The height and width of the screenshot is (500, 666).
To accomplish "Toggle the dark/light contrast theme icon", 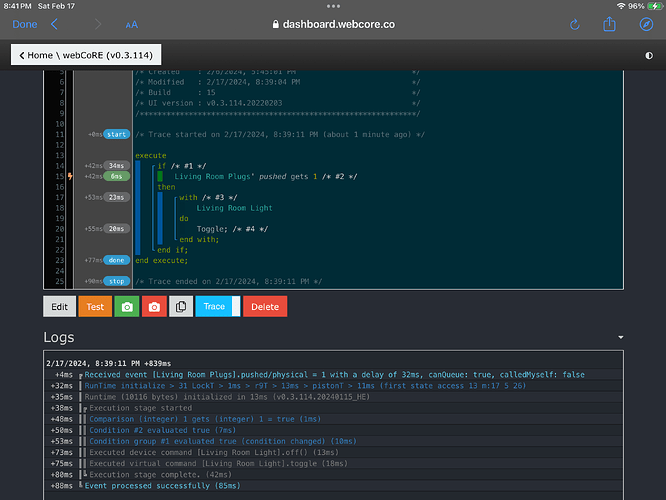I will tap(649, 56).
